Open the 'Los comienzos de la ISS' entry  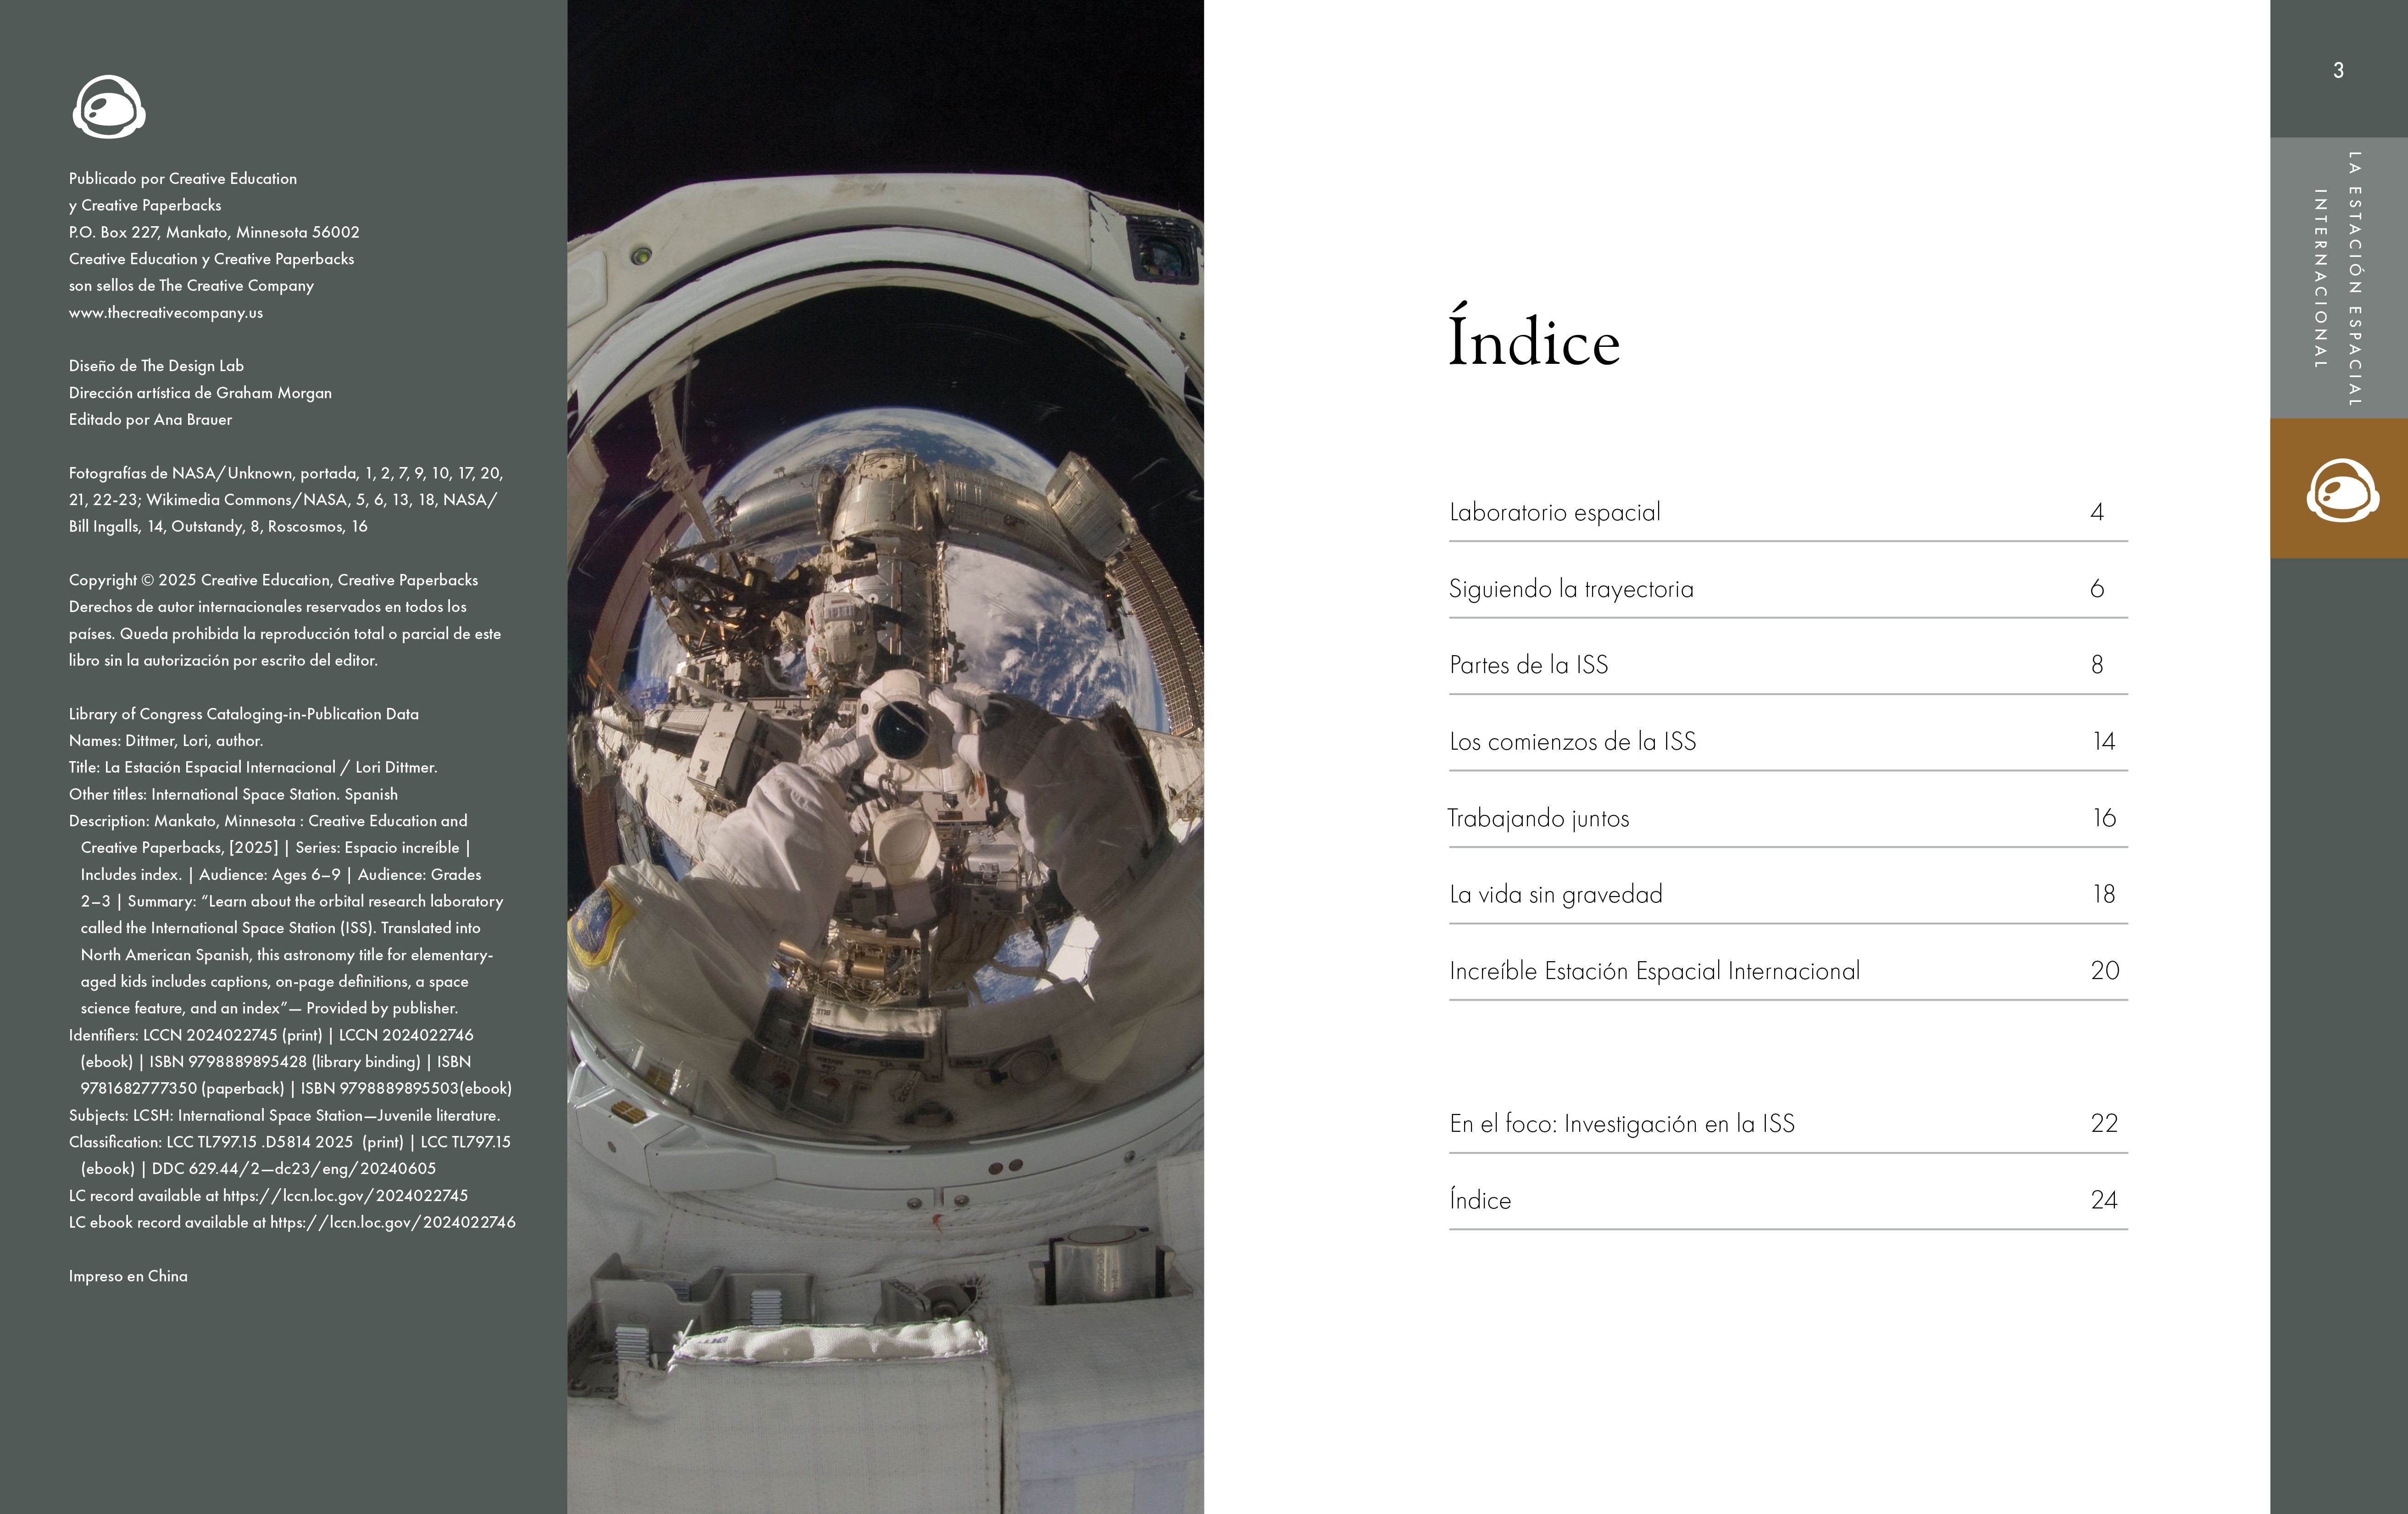click(x=1788, y=742)
